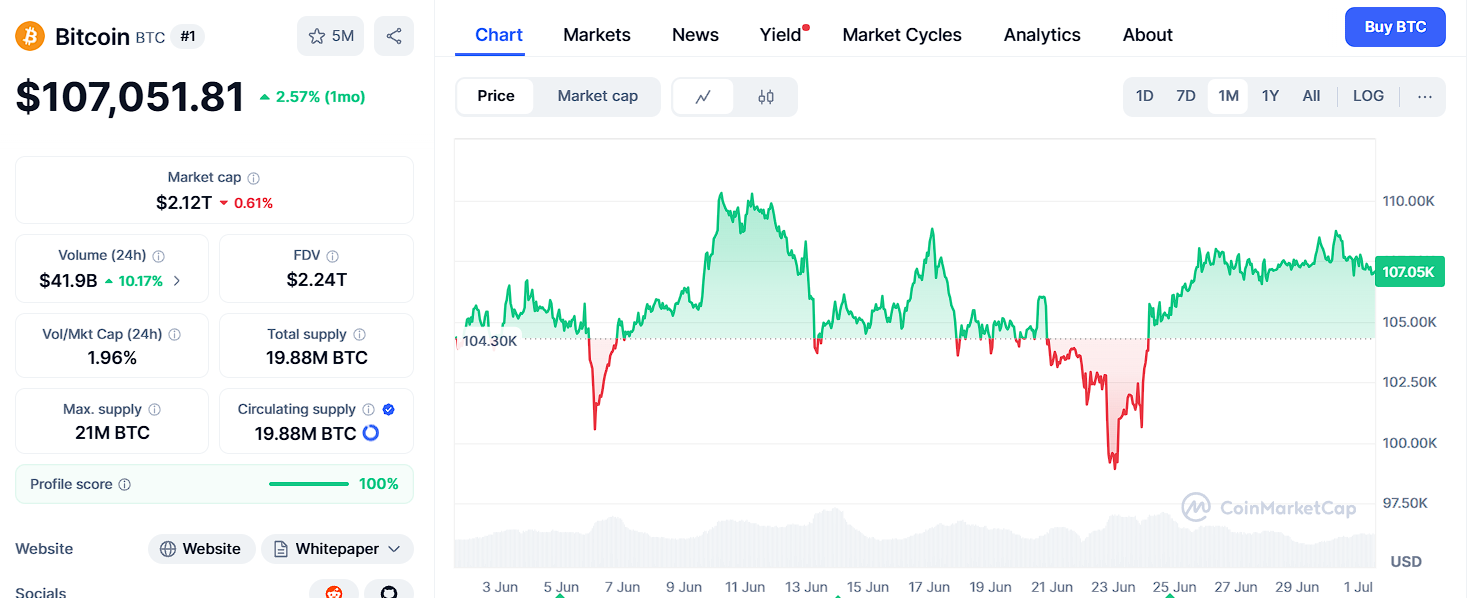Click the document icon on Whitepaper button
1467x598 pixels.
tap(280, 549)
